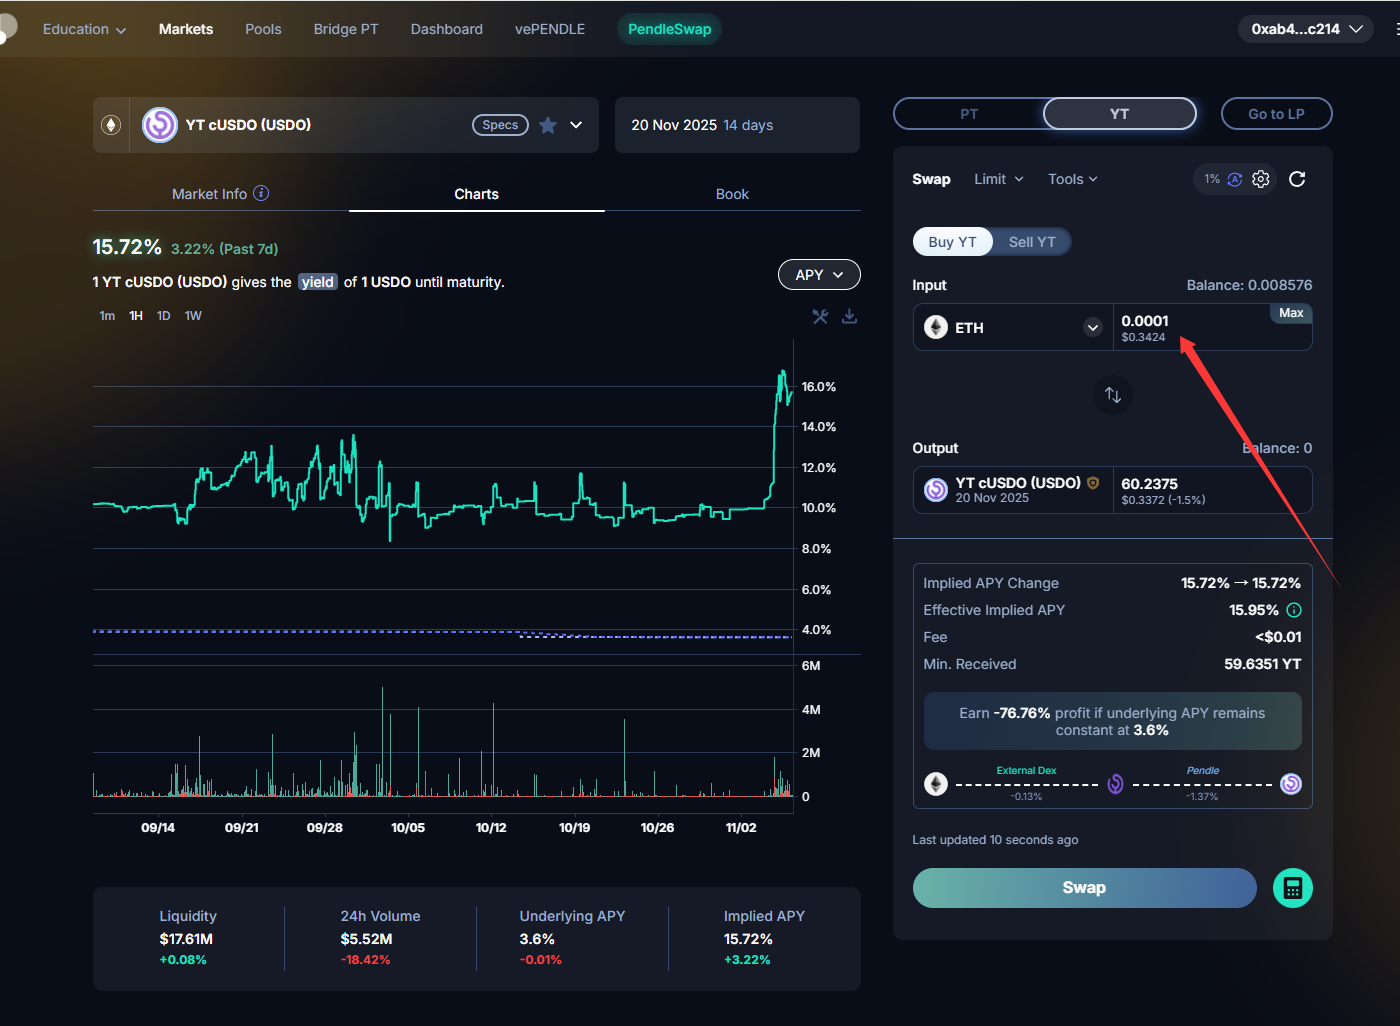Open the ETH input token dropdown

(x=1092, y=328)
